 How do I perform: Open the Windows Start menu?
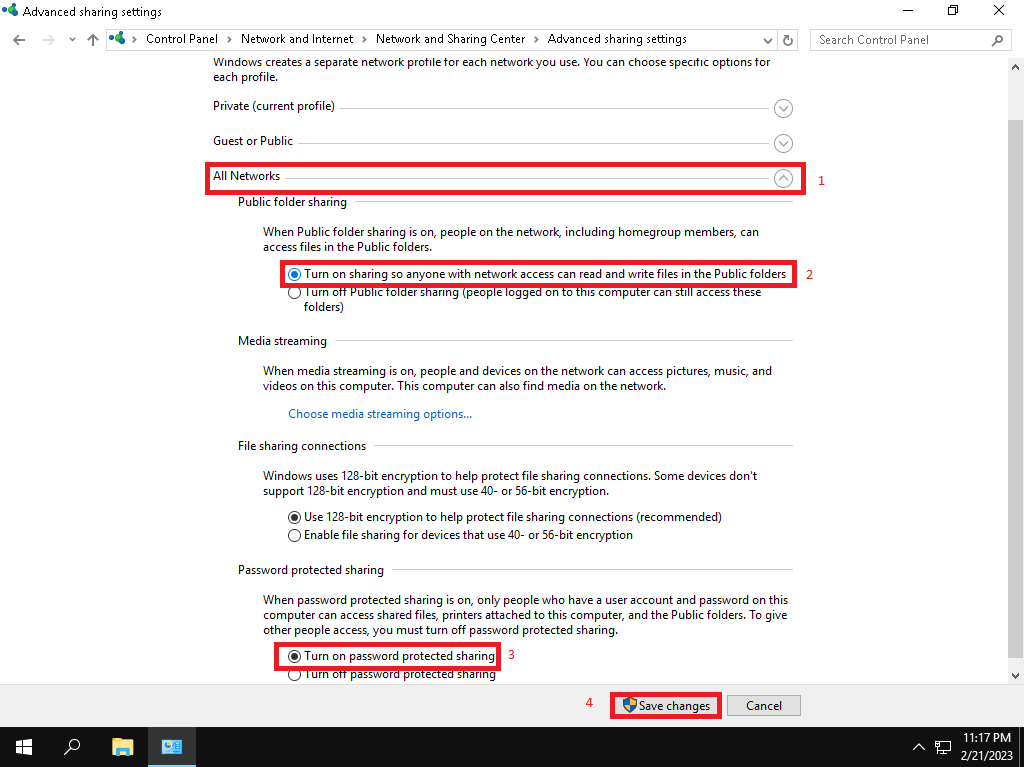coord(23,746)
